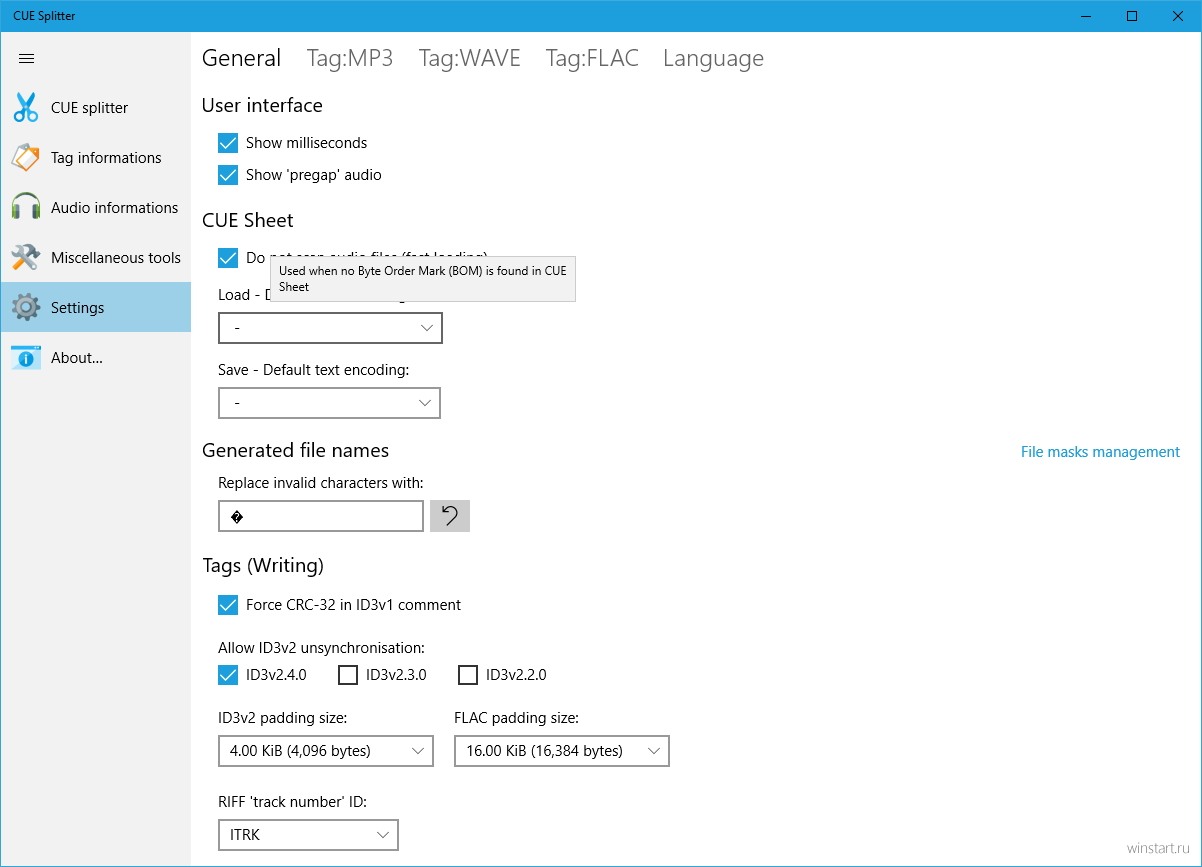Open Miscellaneous tools page

tap(96, 258)
